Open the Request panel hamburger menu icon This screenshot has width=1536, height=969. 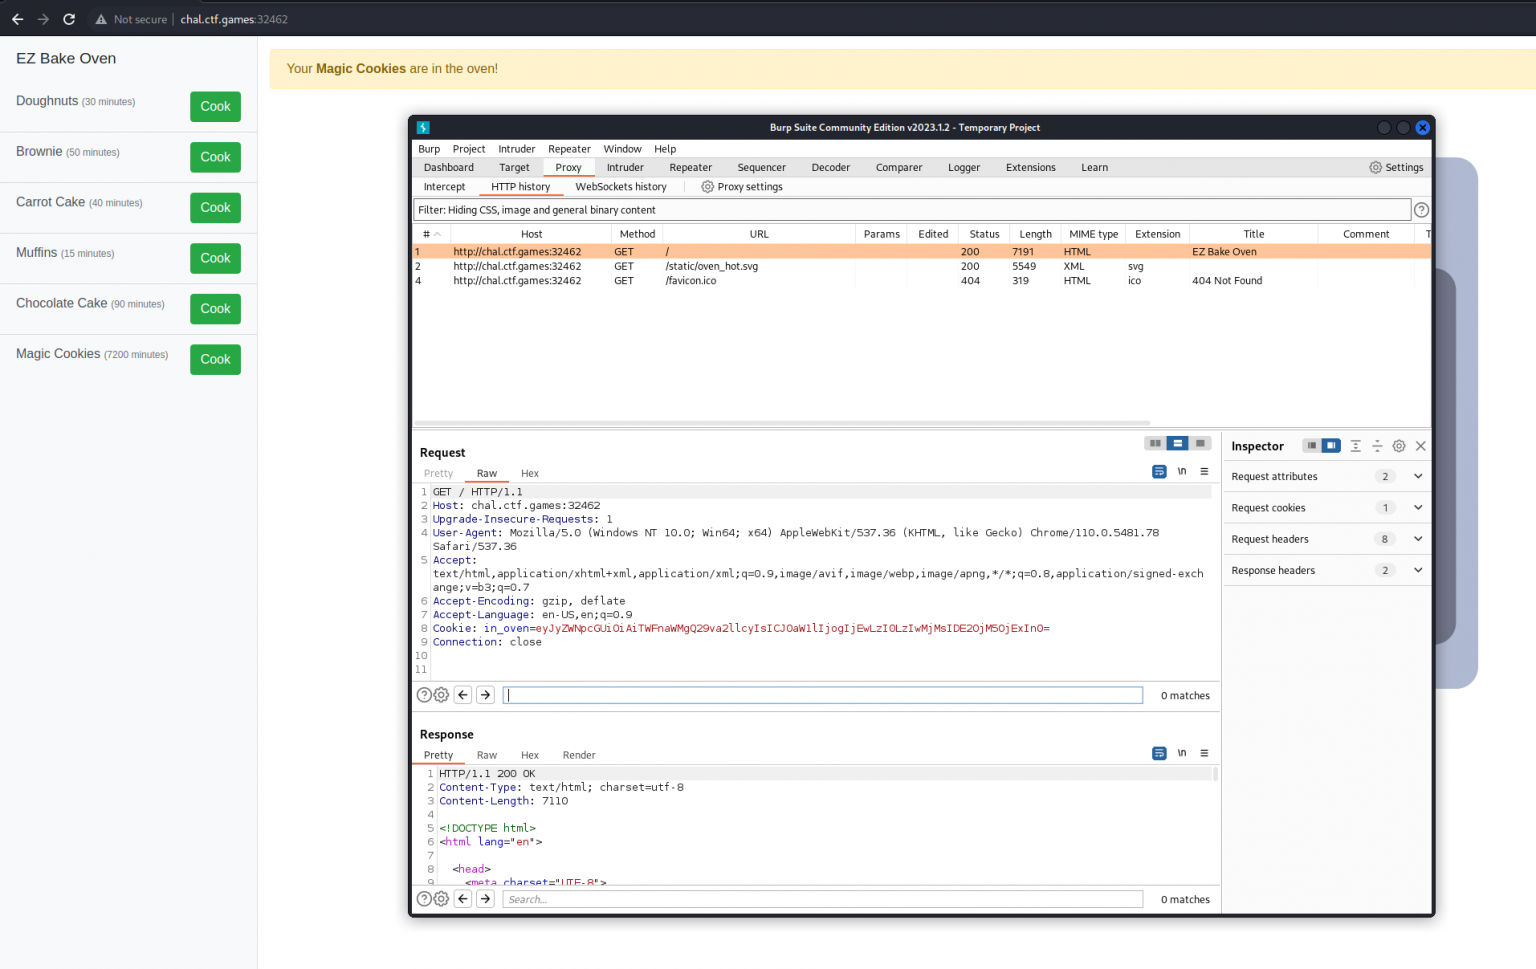pyautogui.click(x=1204, y=471)
